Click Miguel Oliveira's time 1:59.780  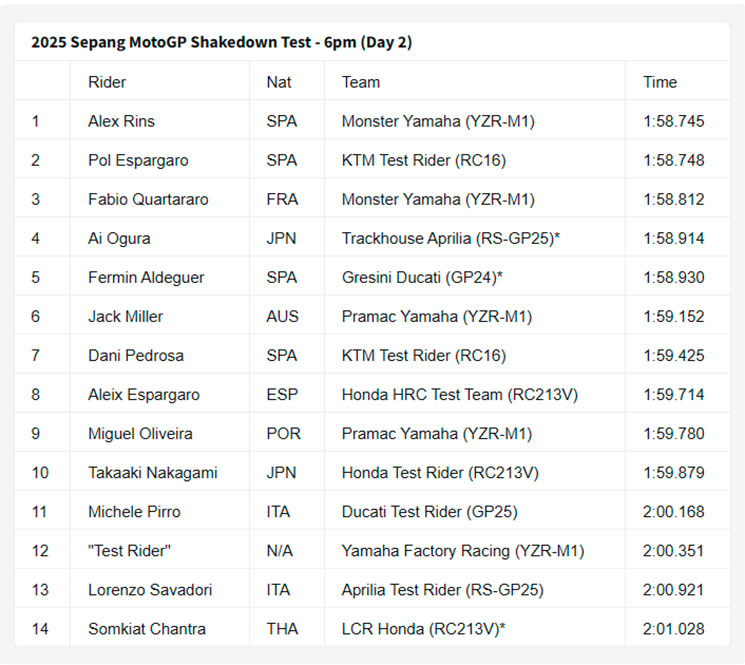click(x=673, y=433)
